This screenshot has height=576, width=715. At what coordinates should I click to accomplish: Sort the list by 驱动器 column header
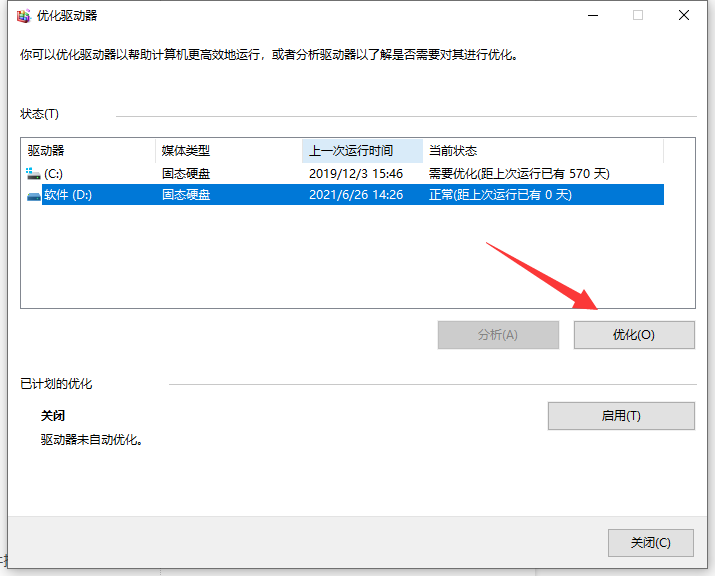coord(88,151)
